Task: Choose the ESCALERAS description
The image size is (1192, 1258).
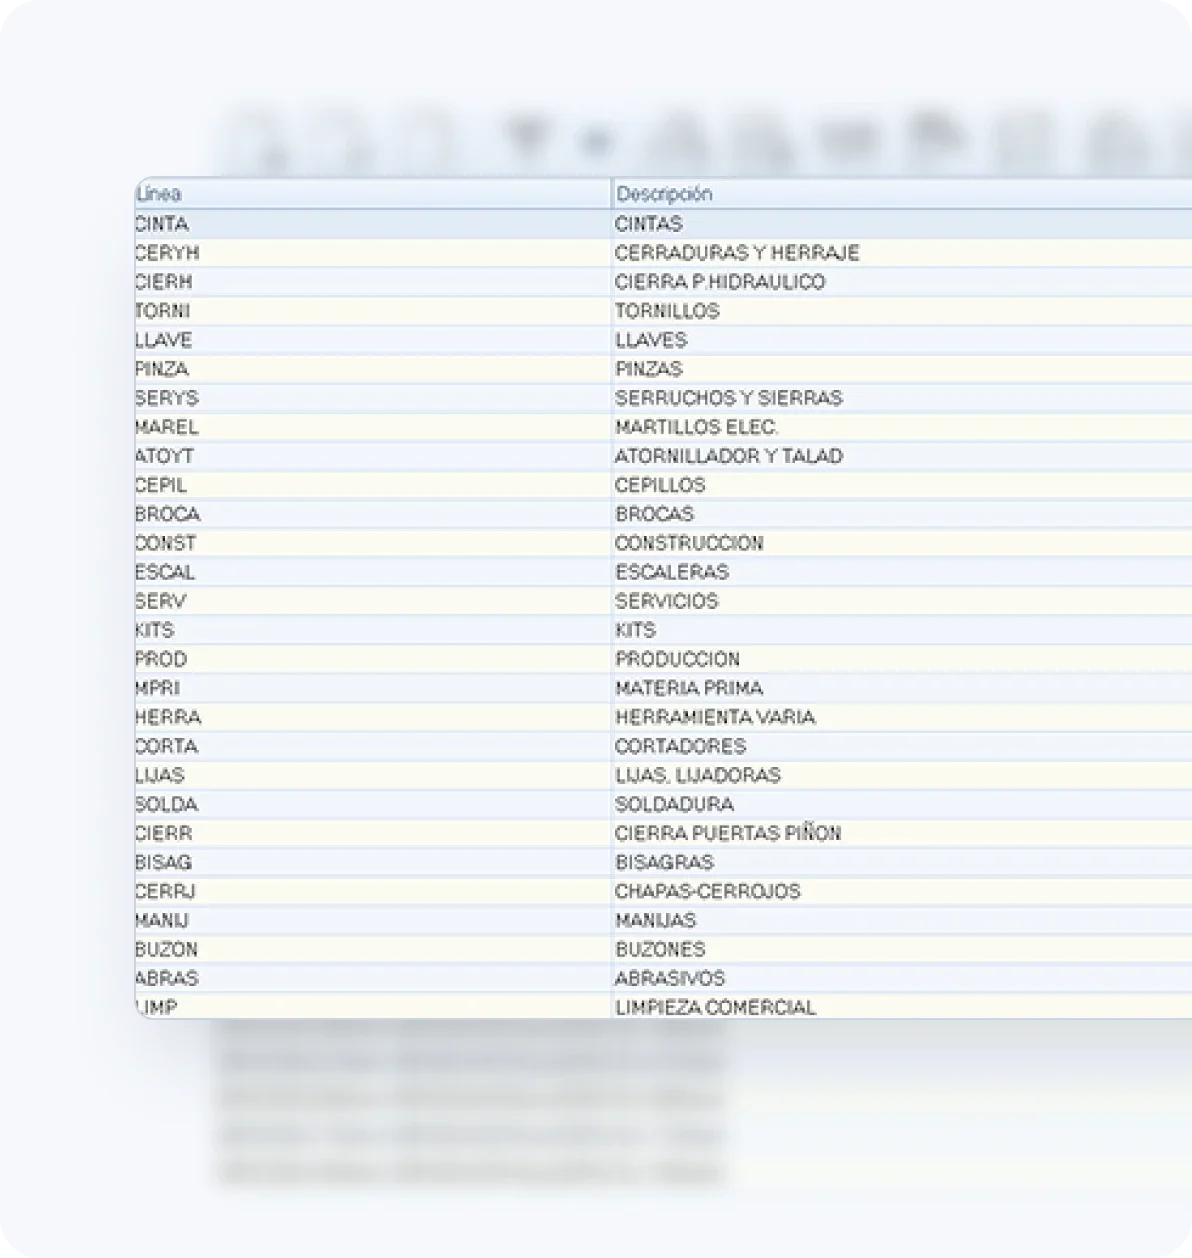Action: (x=672, y=572)
